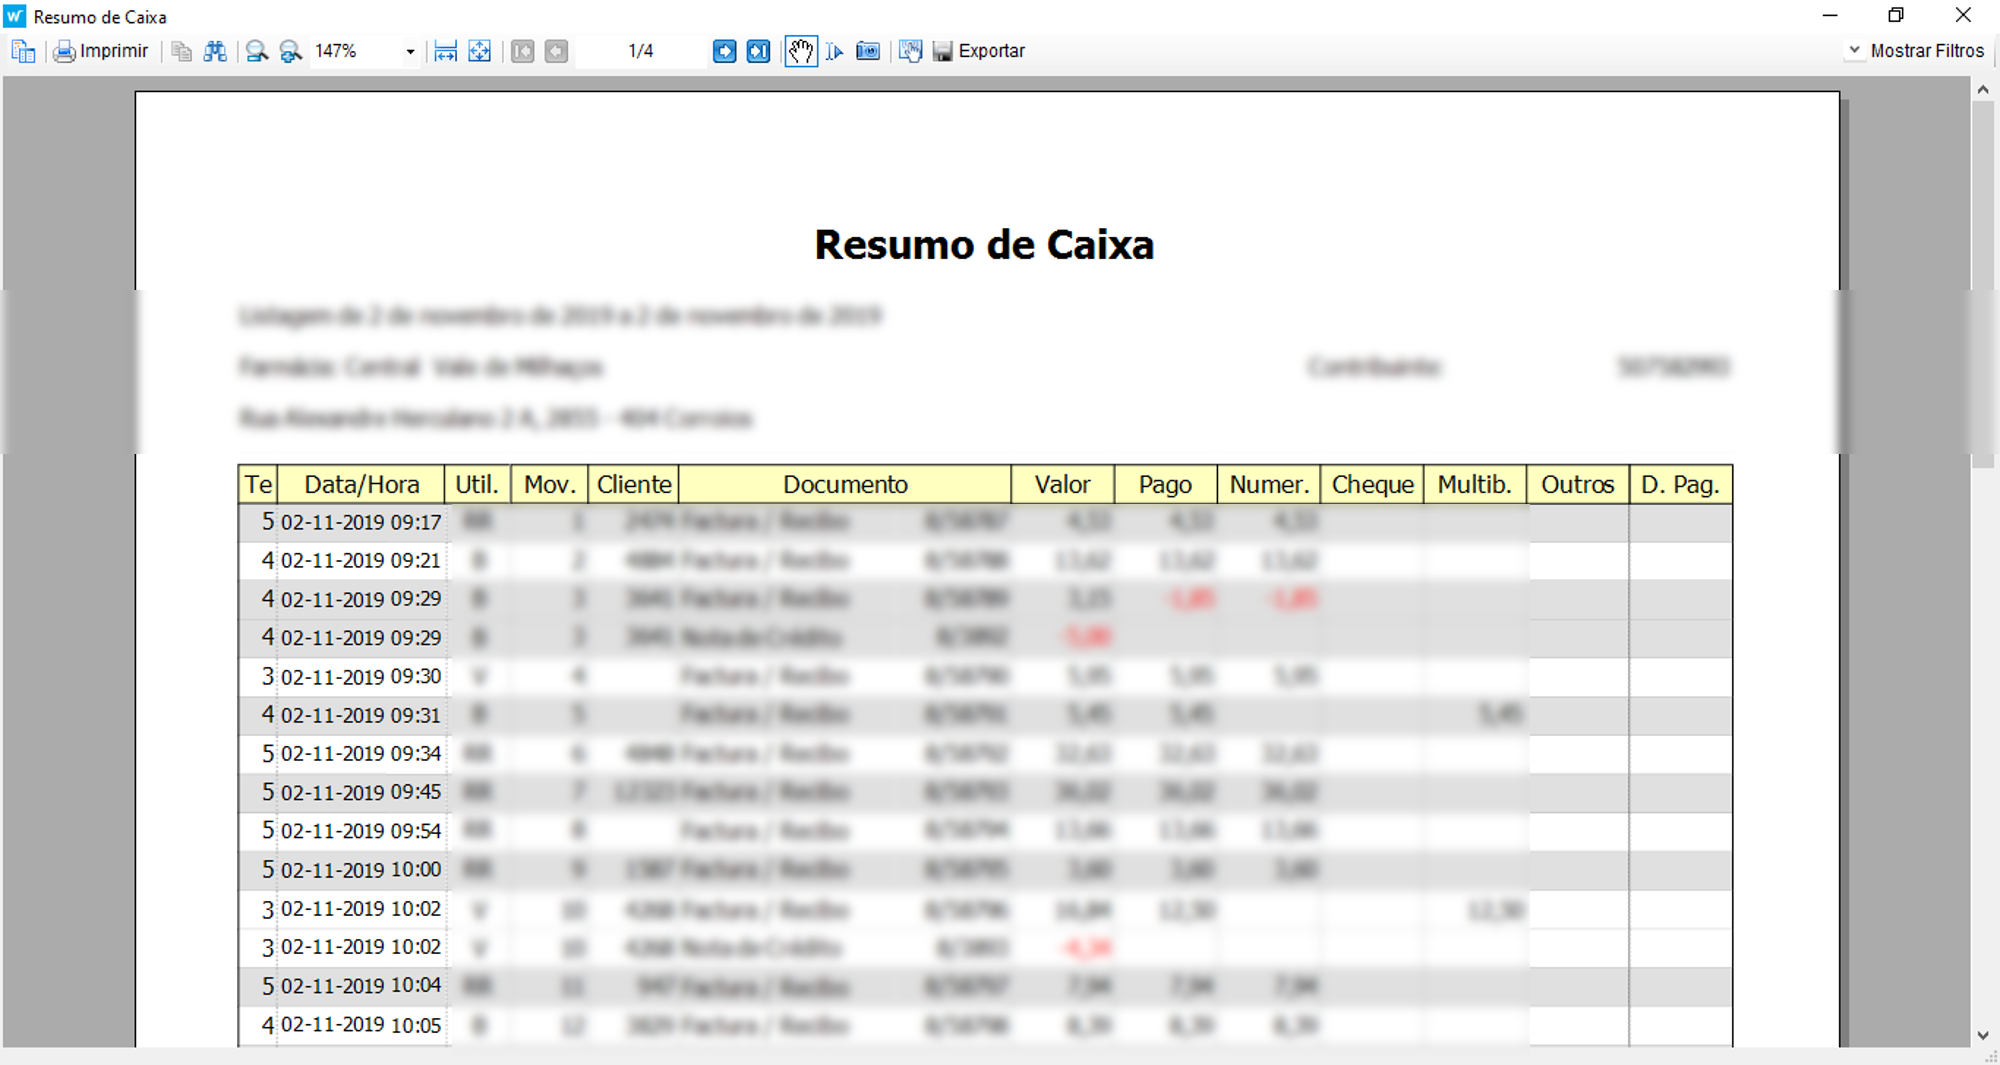This screenshot has height=1065, width=2000.
Task: Fit page to width icon
Action: pos(446,52)
